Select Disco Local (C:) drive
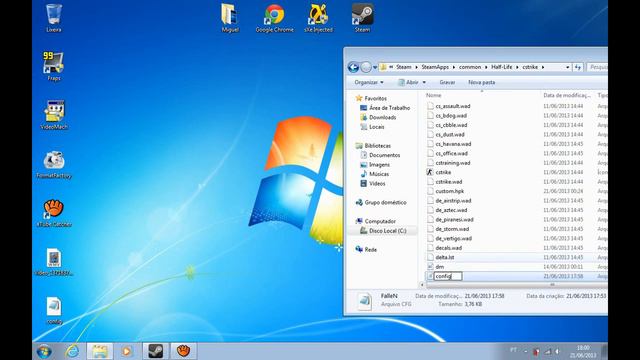The height and width of the screenshot is (360, 640). pos(387,231)
